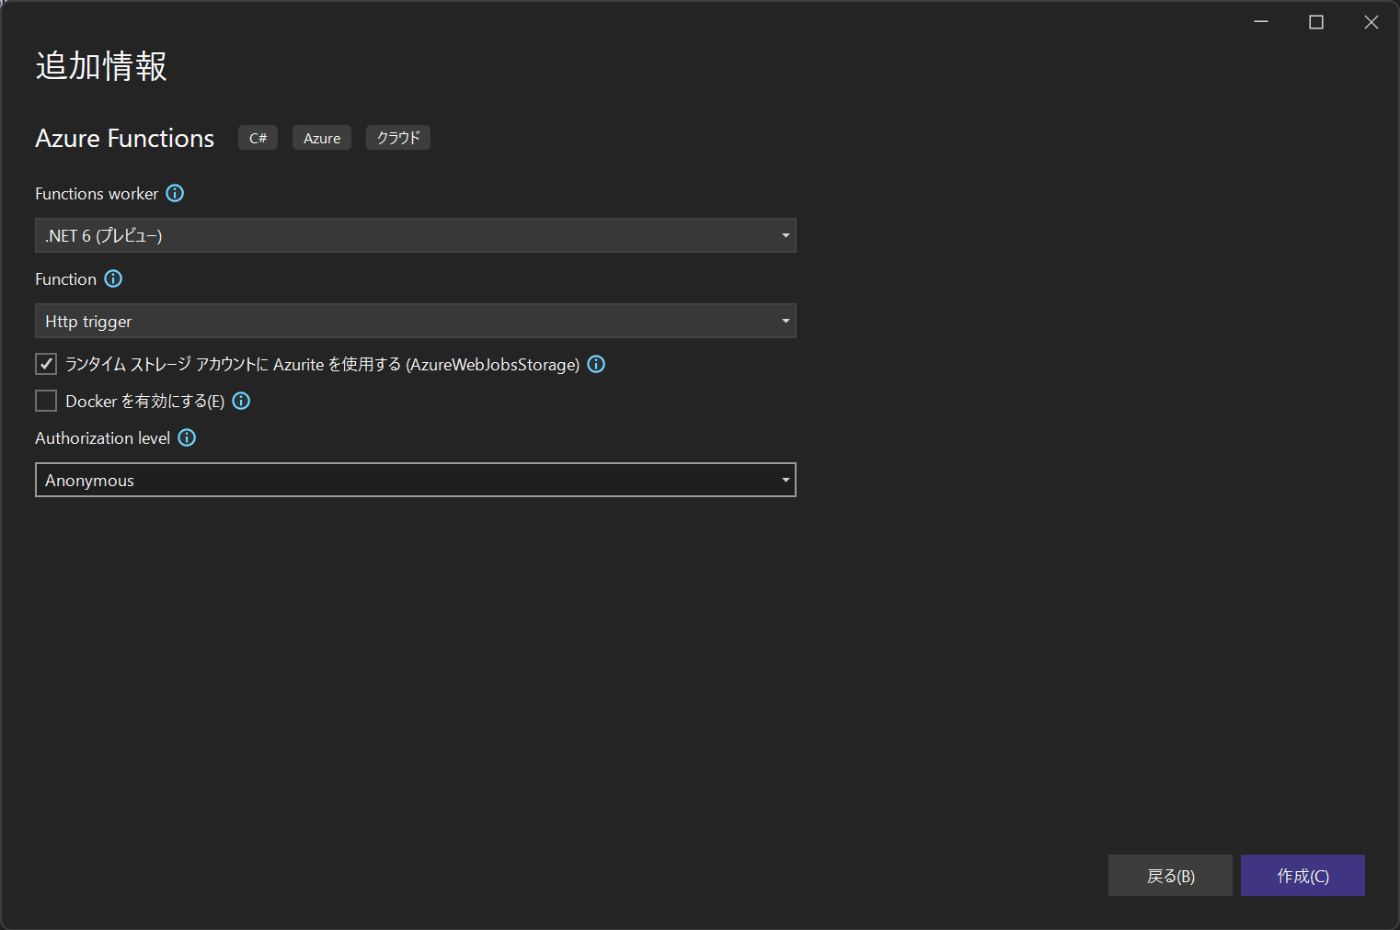Click the Authorization level label text
Viewport: 1400px width, 930px height.
(103, 438)
